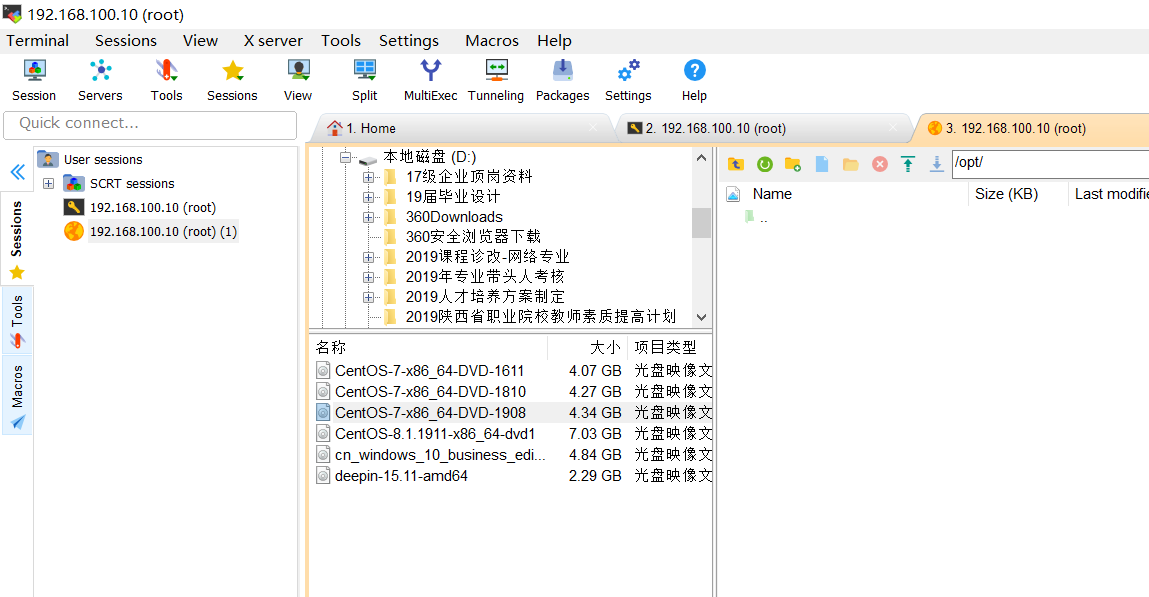
Task: Open the vertical Macros sidebar tab
Action: click(17, 396)
